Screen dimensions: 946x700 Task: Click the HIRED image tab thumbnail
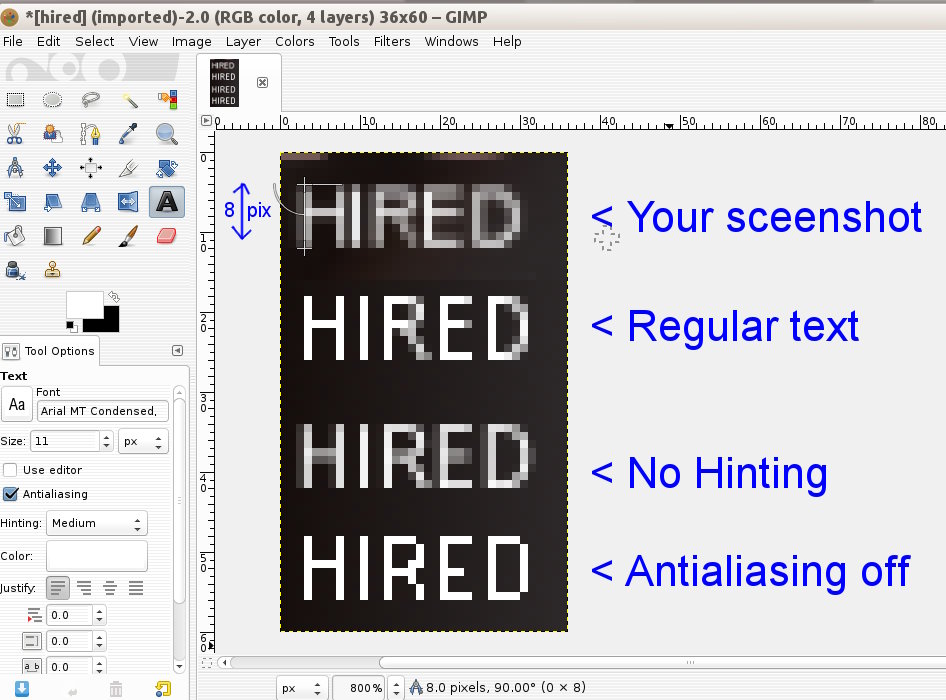click(224, 83)
